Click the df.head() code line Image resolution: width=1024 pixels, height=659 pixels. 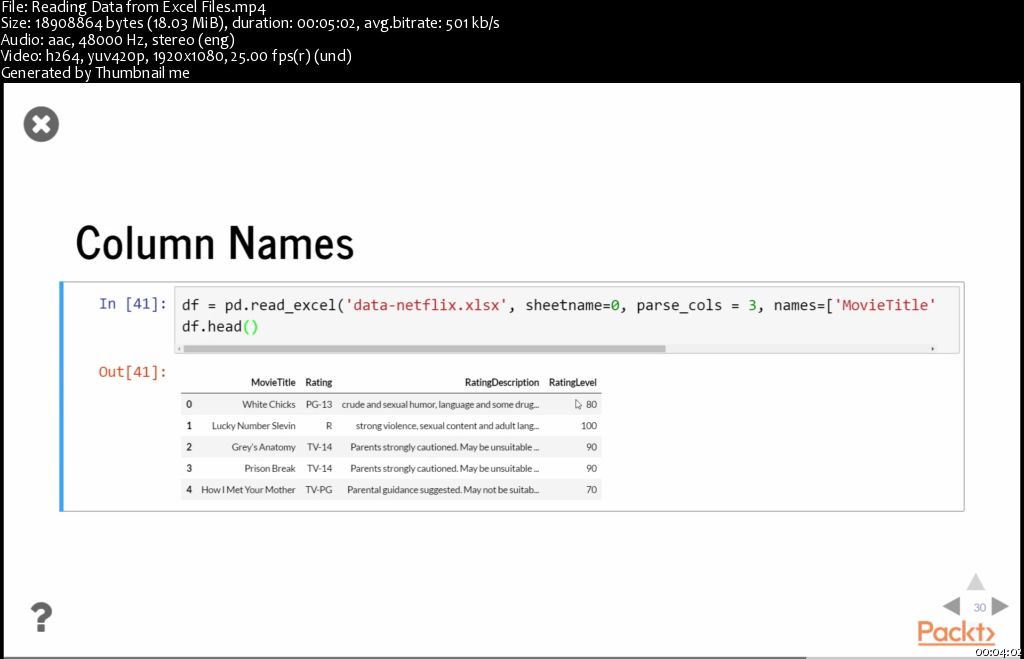(x=220, y=327)
